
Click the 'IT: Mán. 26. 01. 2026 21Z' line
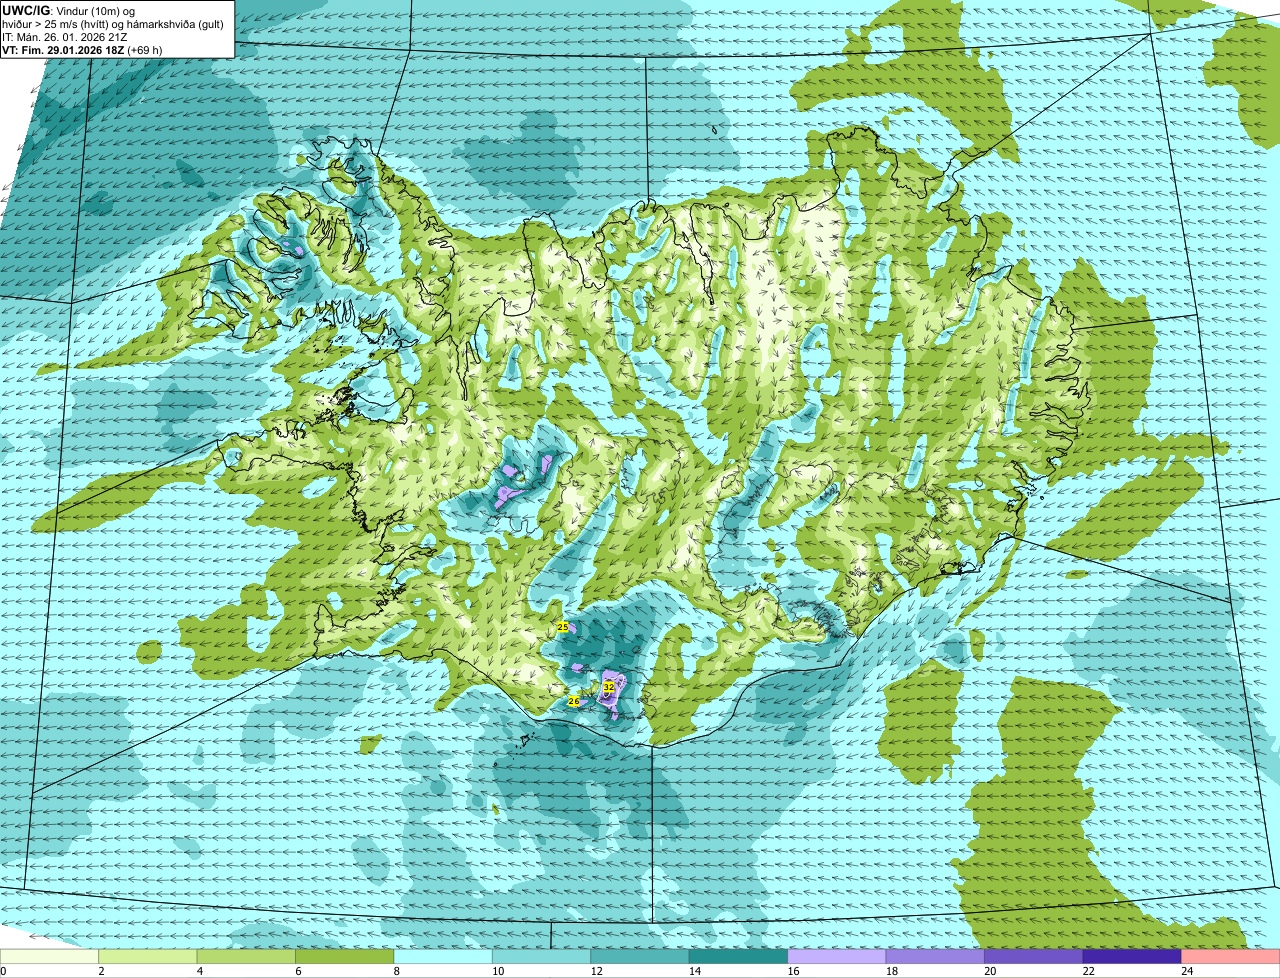(65, 37)
